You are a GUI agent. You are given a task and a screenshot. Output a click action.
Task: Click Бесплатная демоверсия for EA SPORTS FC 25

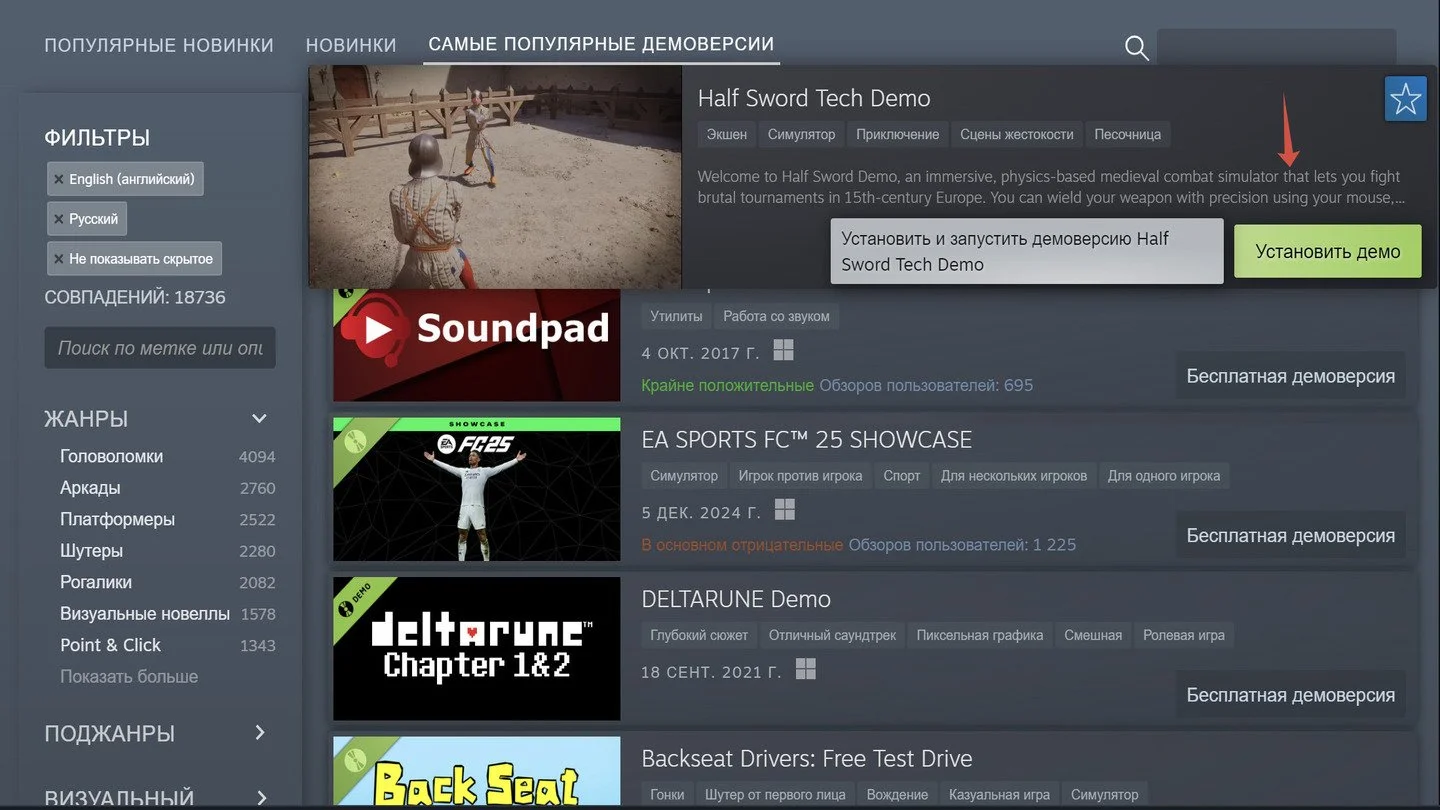1290,535
